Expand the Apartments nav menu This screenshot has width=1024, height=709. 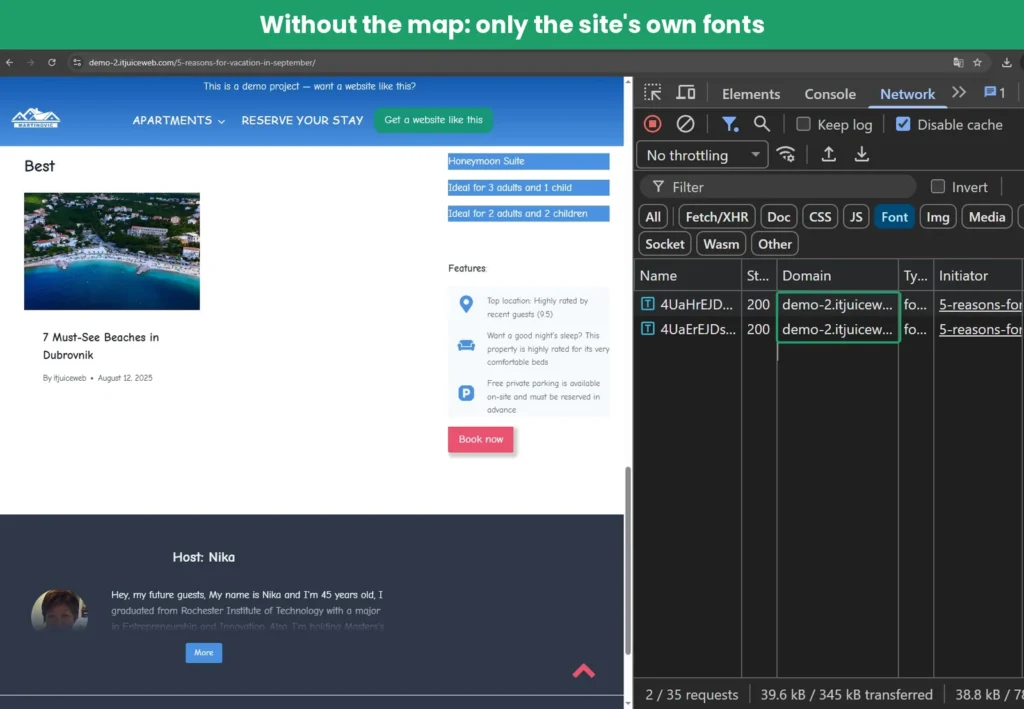pos(178,120)
